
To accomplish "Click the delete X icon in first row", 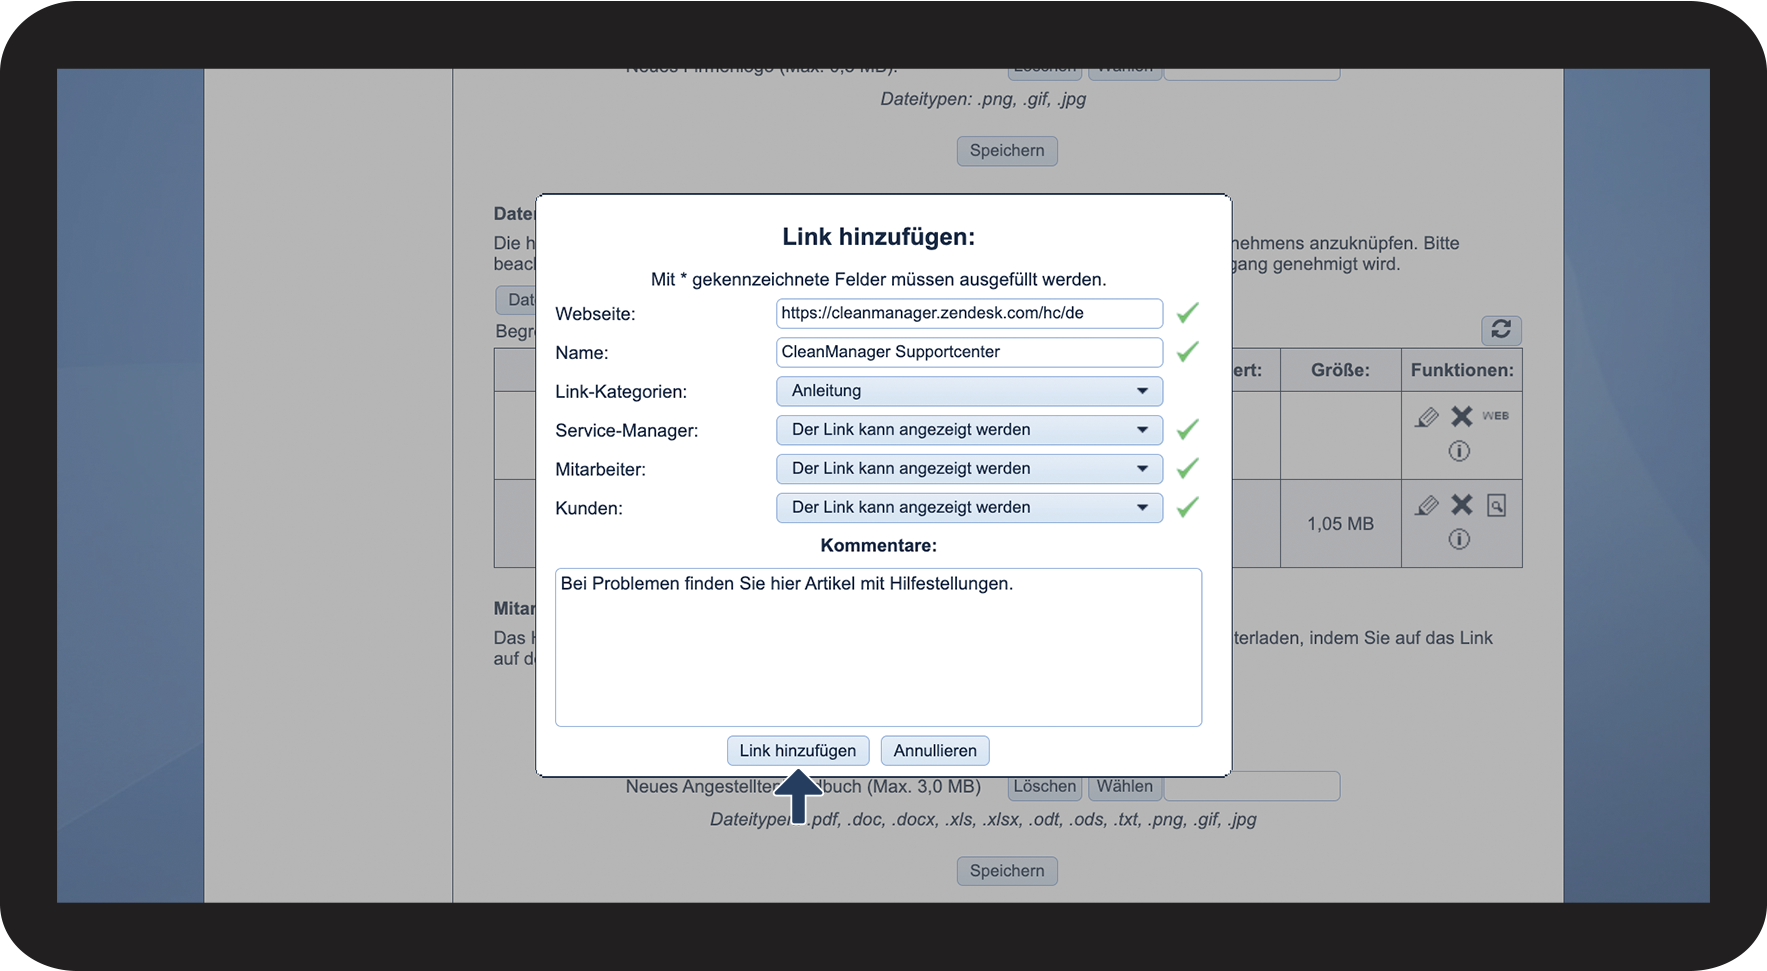I will (x=1461, y=416).
